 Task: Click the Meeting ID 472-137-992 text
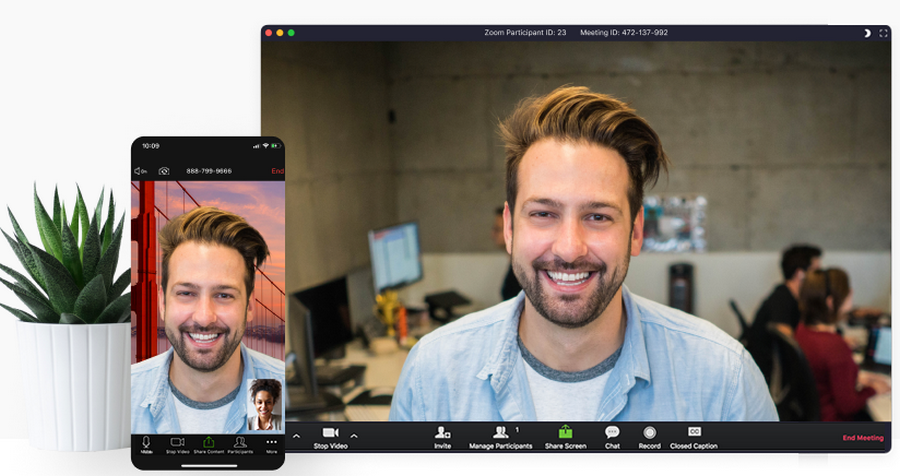point(624,33)
